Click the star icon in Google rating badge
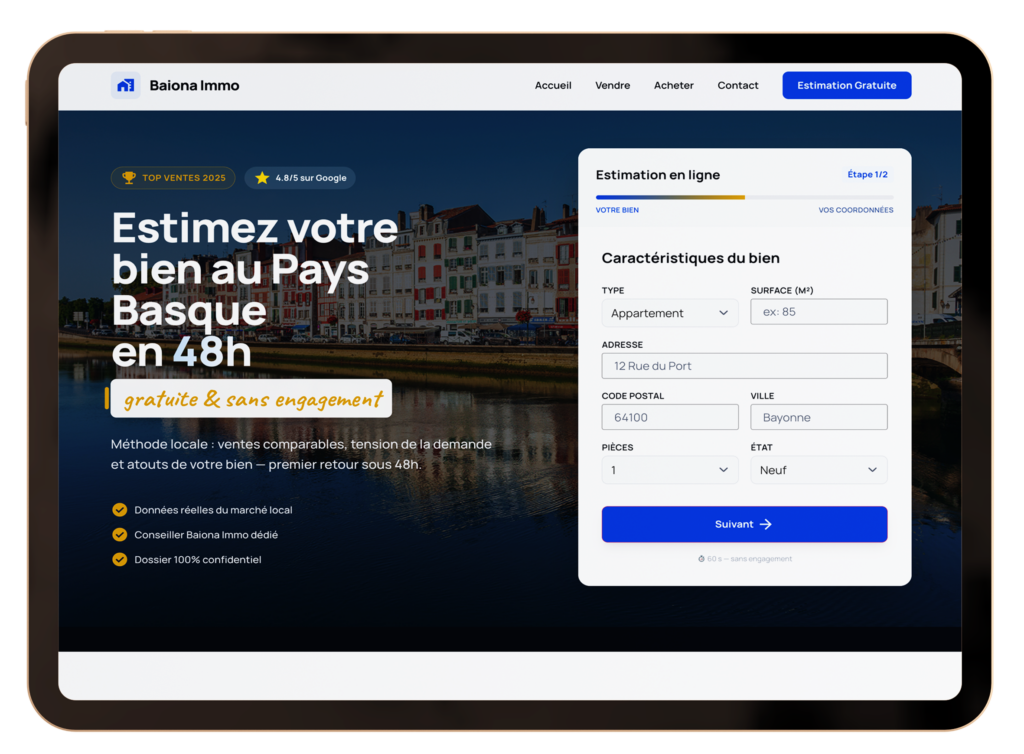The width and height of the screenshot is (1024, 754). [x=262, y=178]
